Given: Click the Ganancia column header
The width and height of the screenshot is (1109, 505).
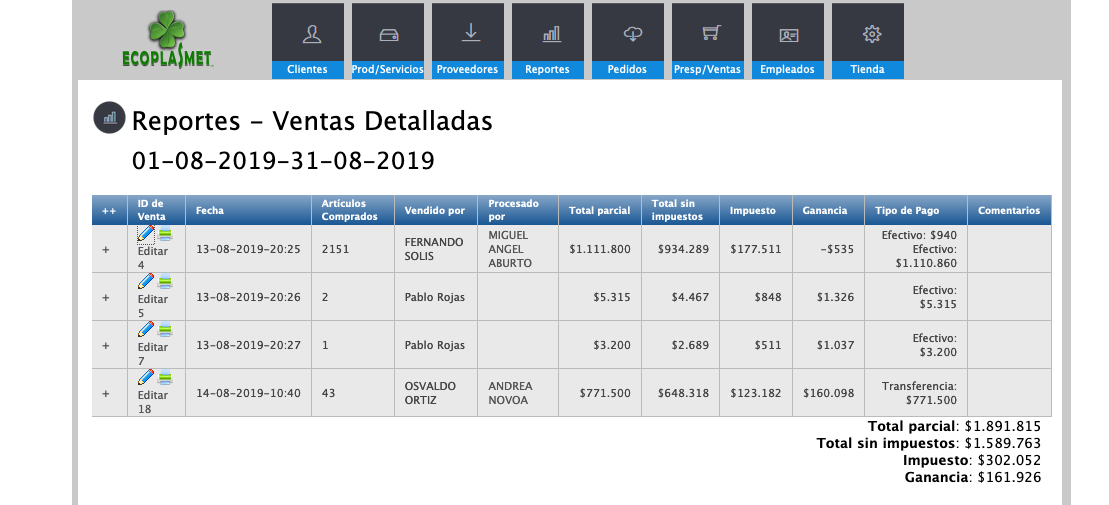Looking at the screenshot, I should tap(824, 211).
